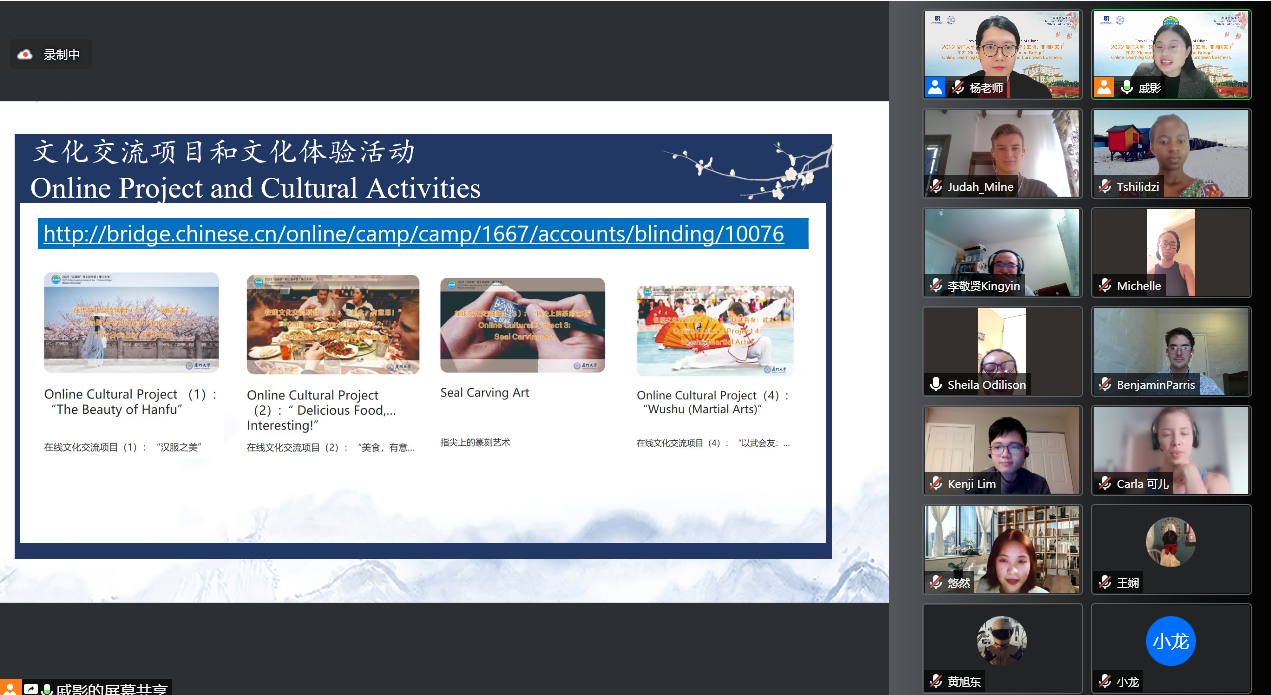Image resolution: width=1271 pixels, height=695 pixels.
Task: Click the muted mic icon beside BenjaminParris
Action: [x=1105, y=384]
